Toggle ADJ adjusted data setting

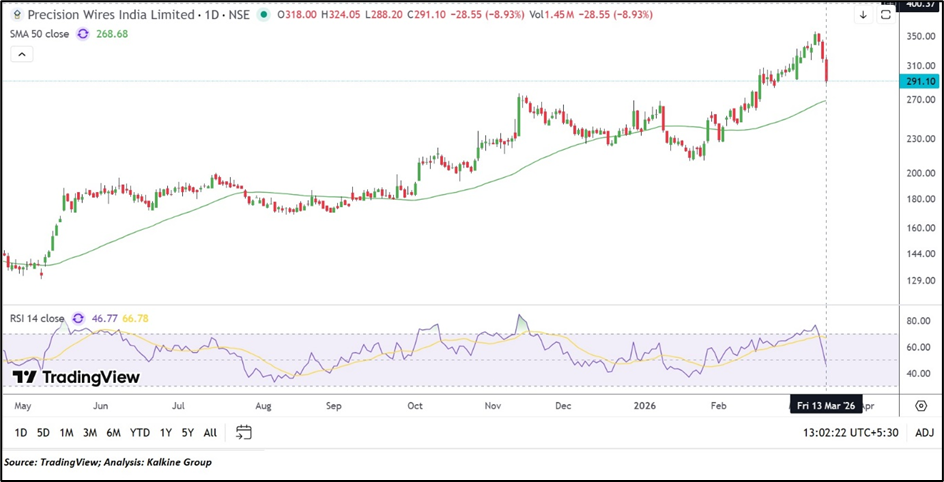923,433
